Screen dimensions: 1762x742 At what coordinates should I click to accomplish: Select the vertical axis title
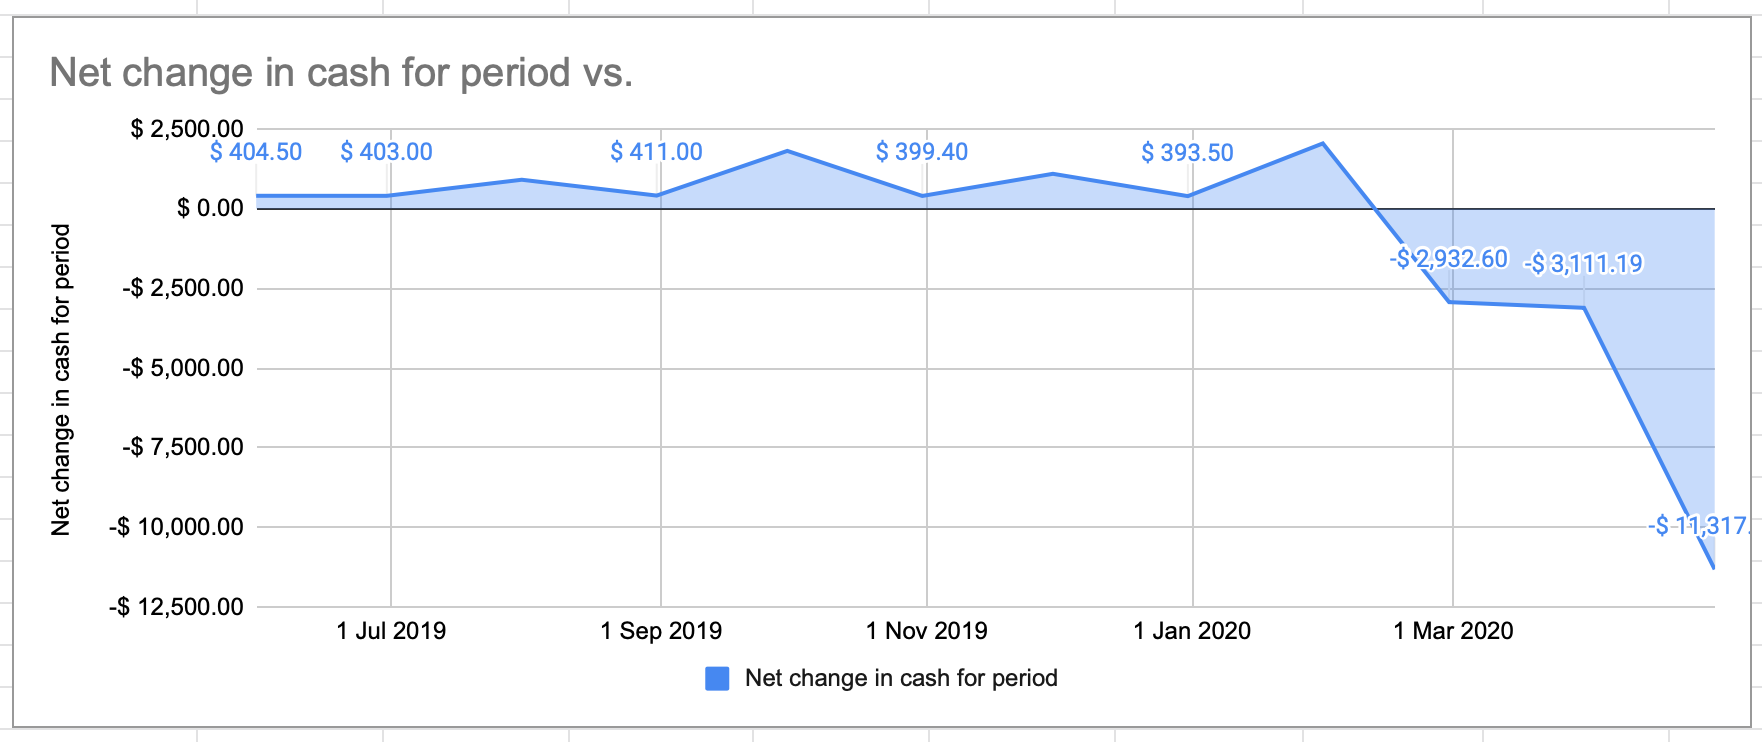pyautogui.click(x=61, y=379)
